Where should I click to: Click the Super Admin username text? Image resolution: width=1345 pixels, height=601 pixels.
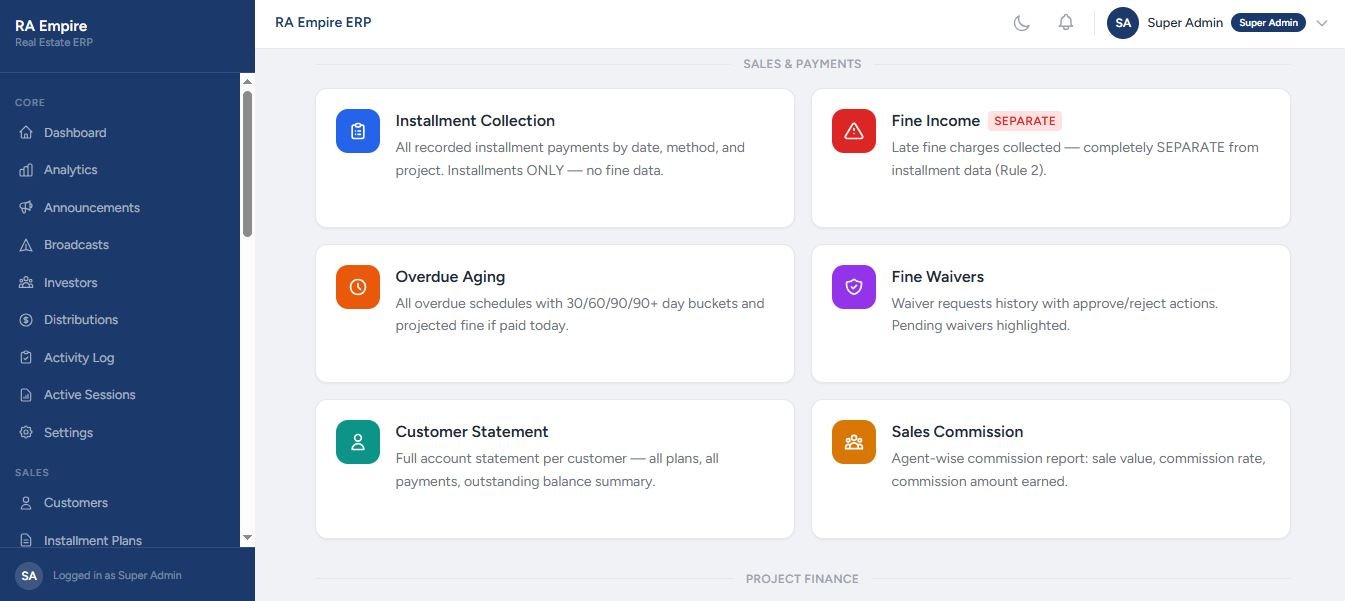[x=1185, y=23]
